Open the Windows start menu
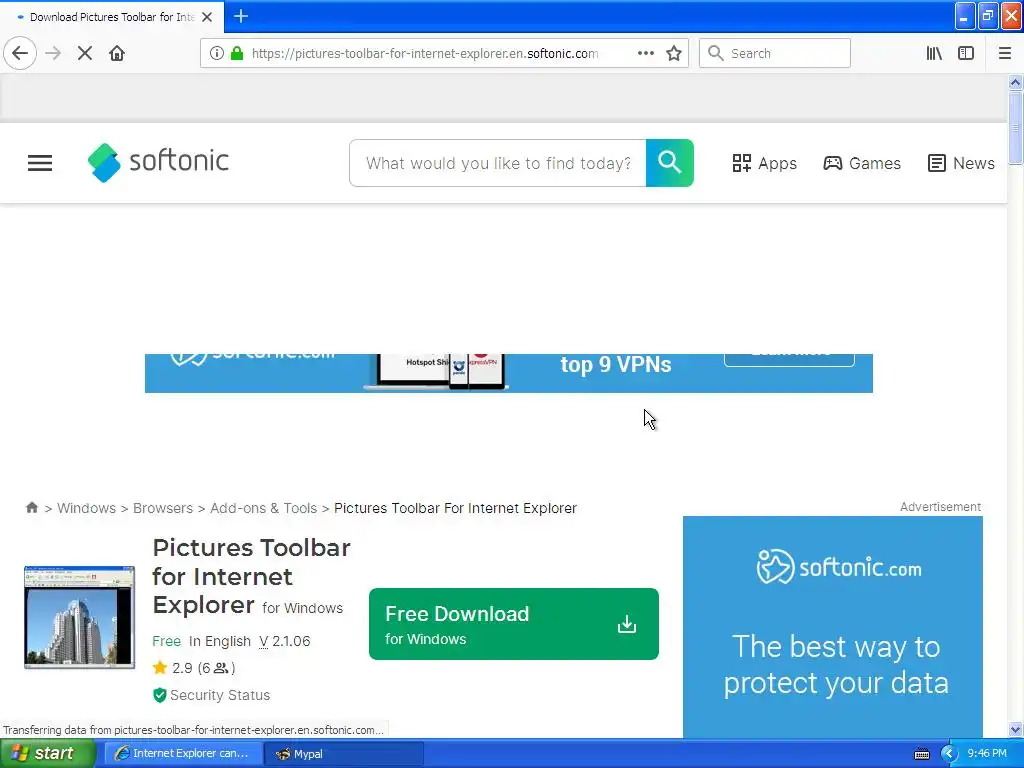1024x768 pixels. click(x=47, y=753)
